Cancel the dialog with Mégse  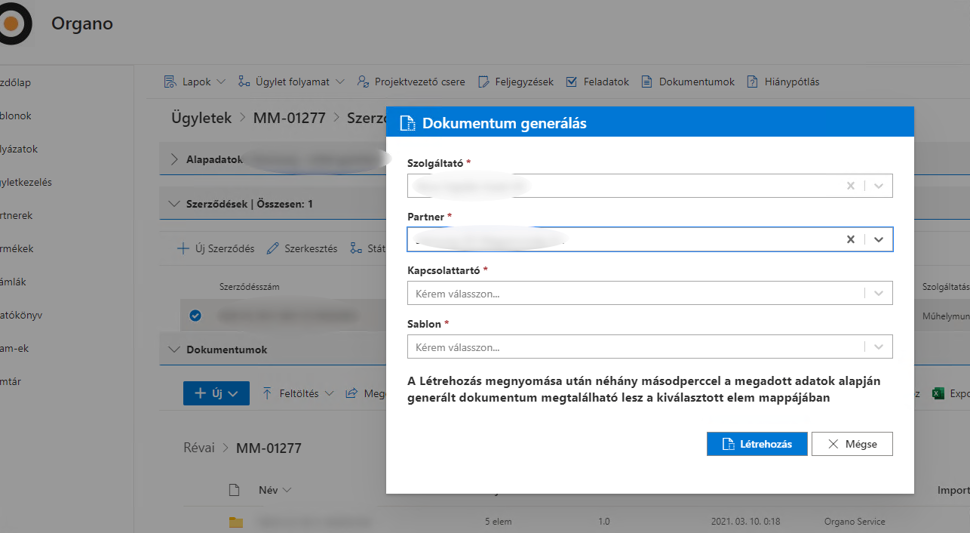pos(851,444)
